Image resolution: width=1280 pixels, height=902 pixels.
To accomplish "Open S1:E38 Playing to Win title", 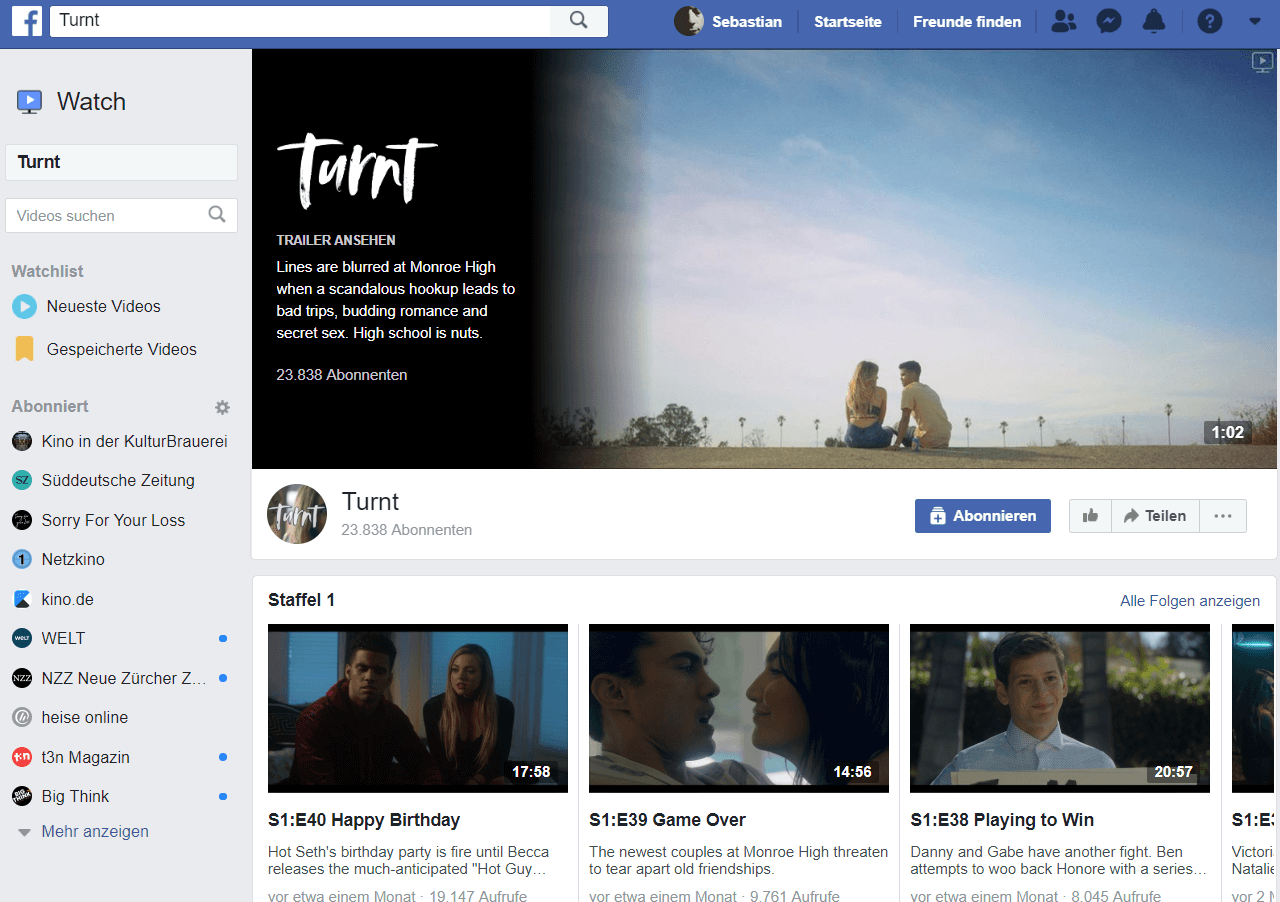I will pos(1002,820).
